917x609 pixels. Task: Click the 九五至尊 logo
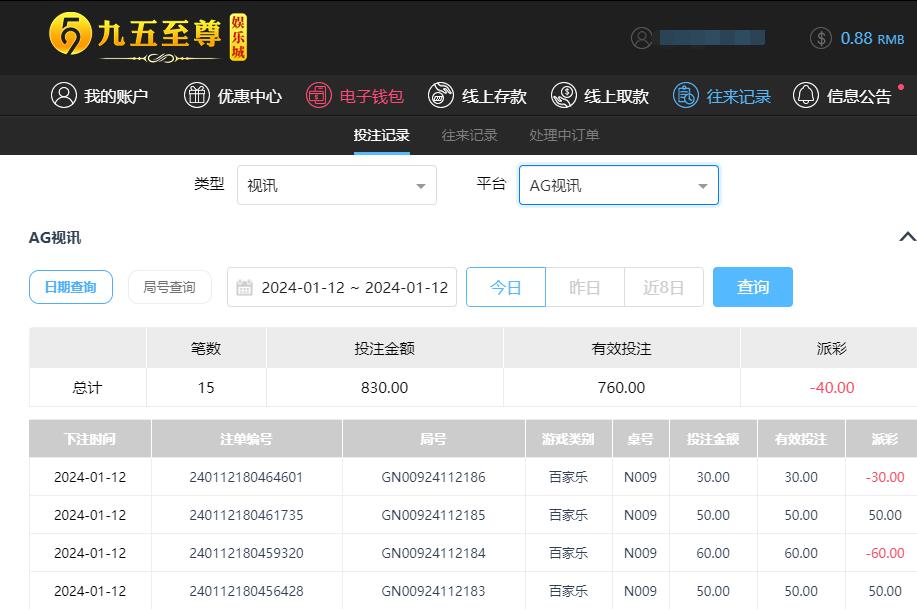pyautogui.click(x=148, y=37)
